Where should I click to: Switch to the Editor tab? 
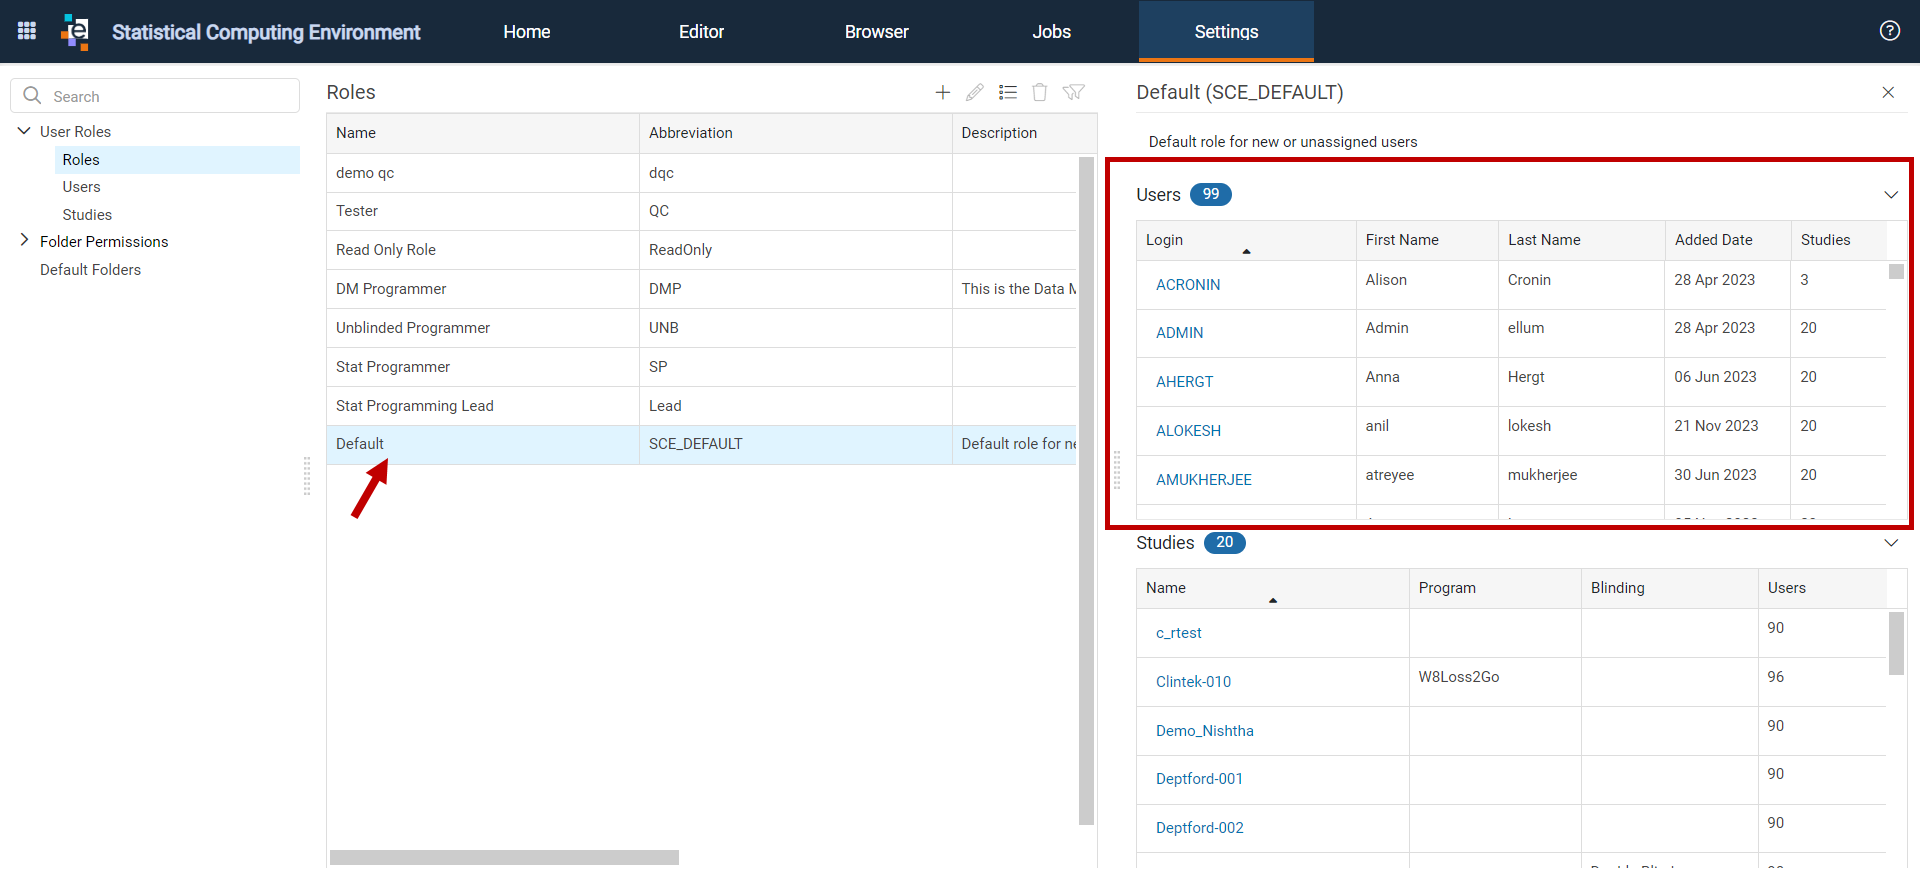pos(701,31)
